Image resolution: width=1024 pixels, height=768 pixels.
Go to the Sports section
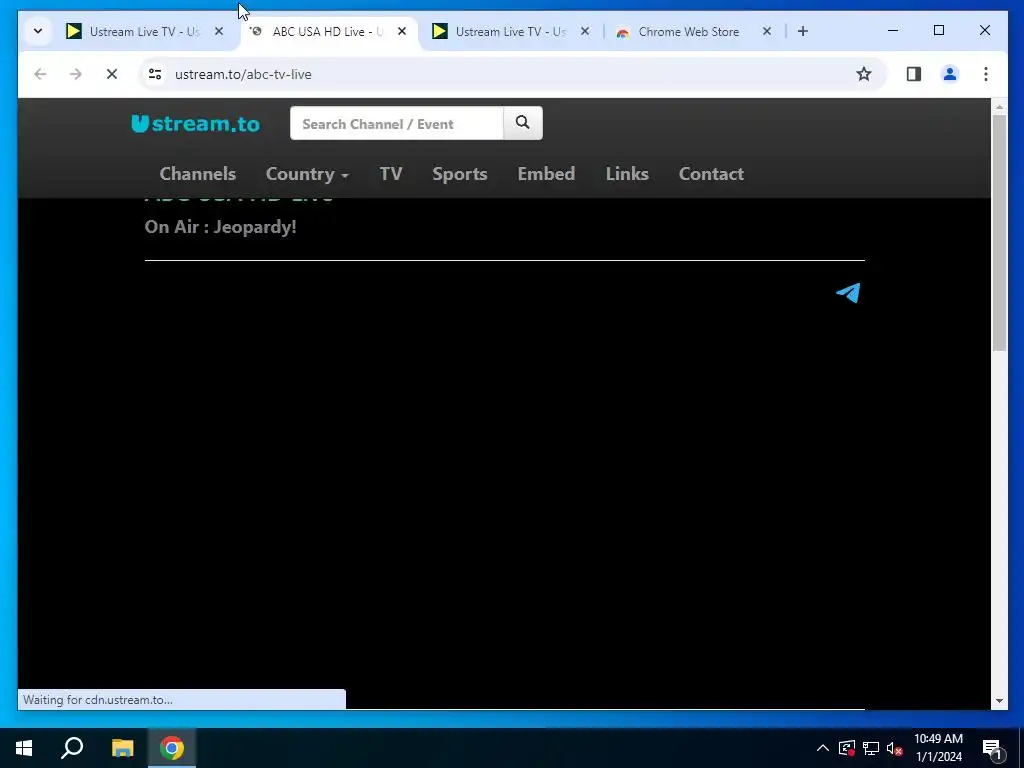460,174
